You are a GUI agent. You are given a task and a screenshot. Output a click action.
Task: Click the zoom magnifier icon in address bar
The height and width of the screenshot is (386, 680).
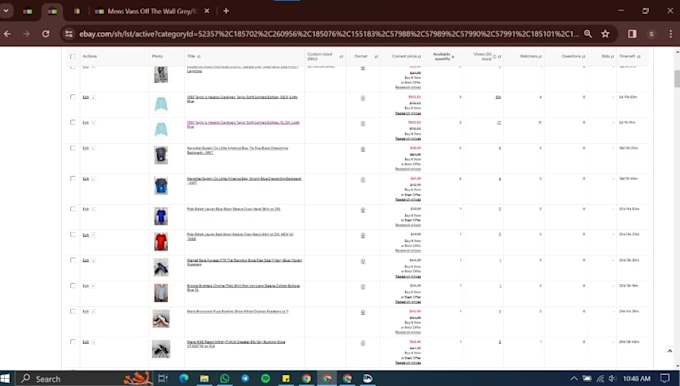(x=588, y=34)
